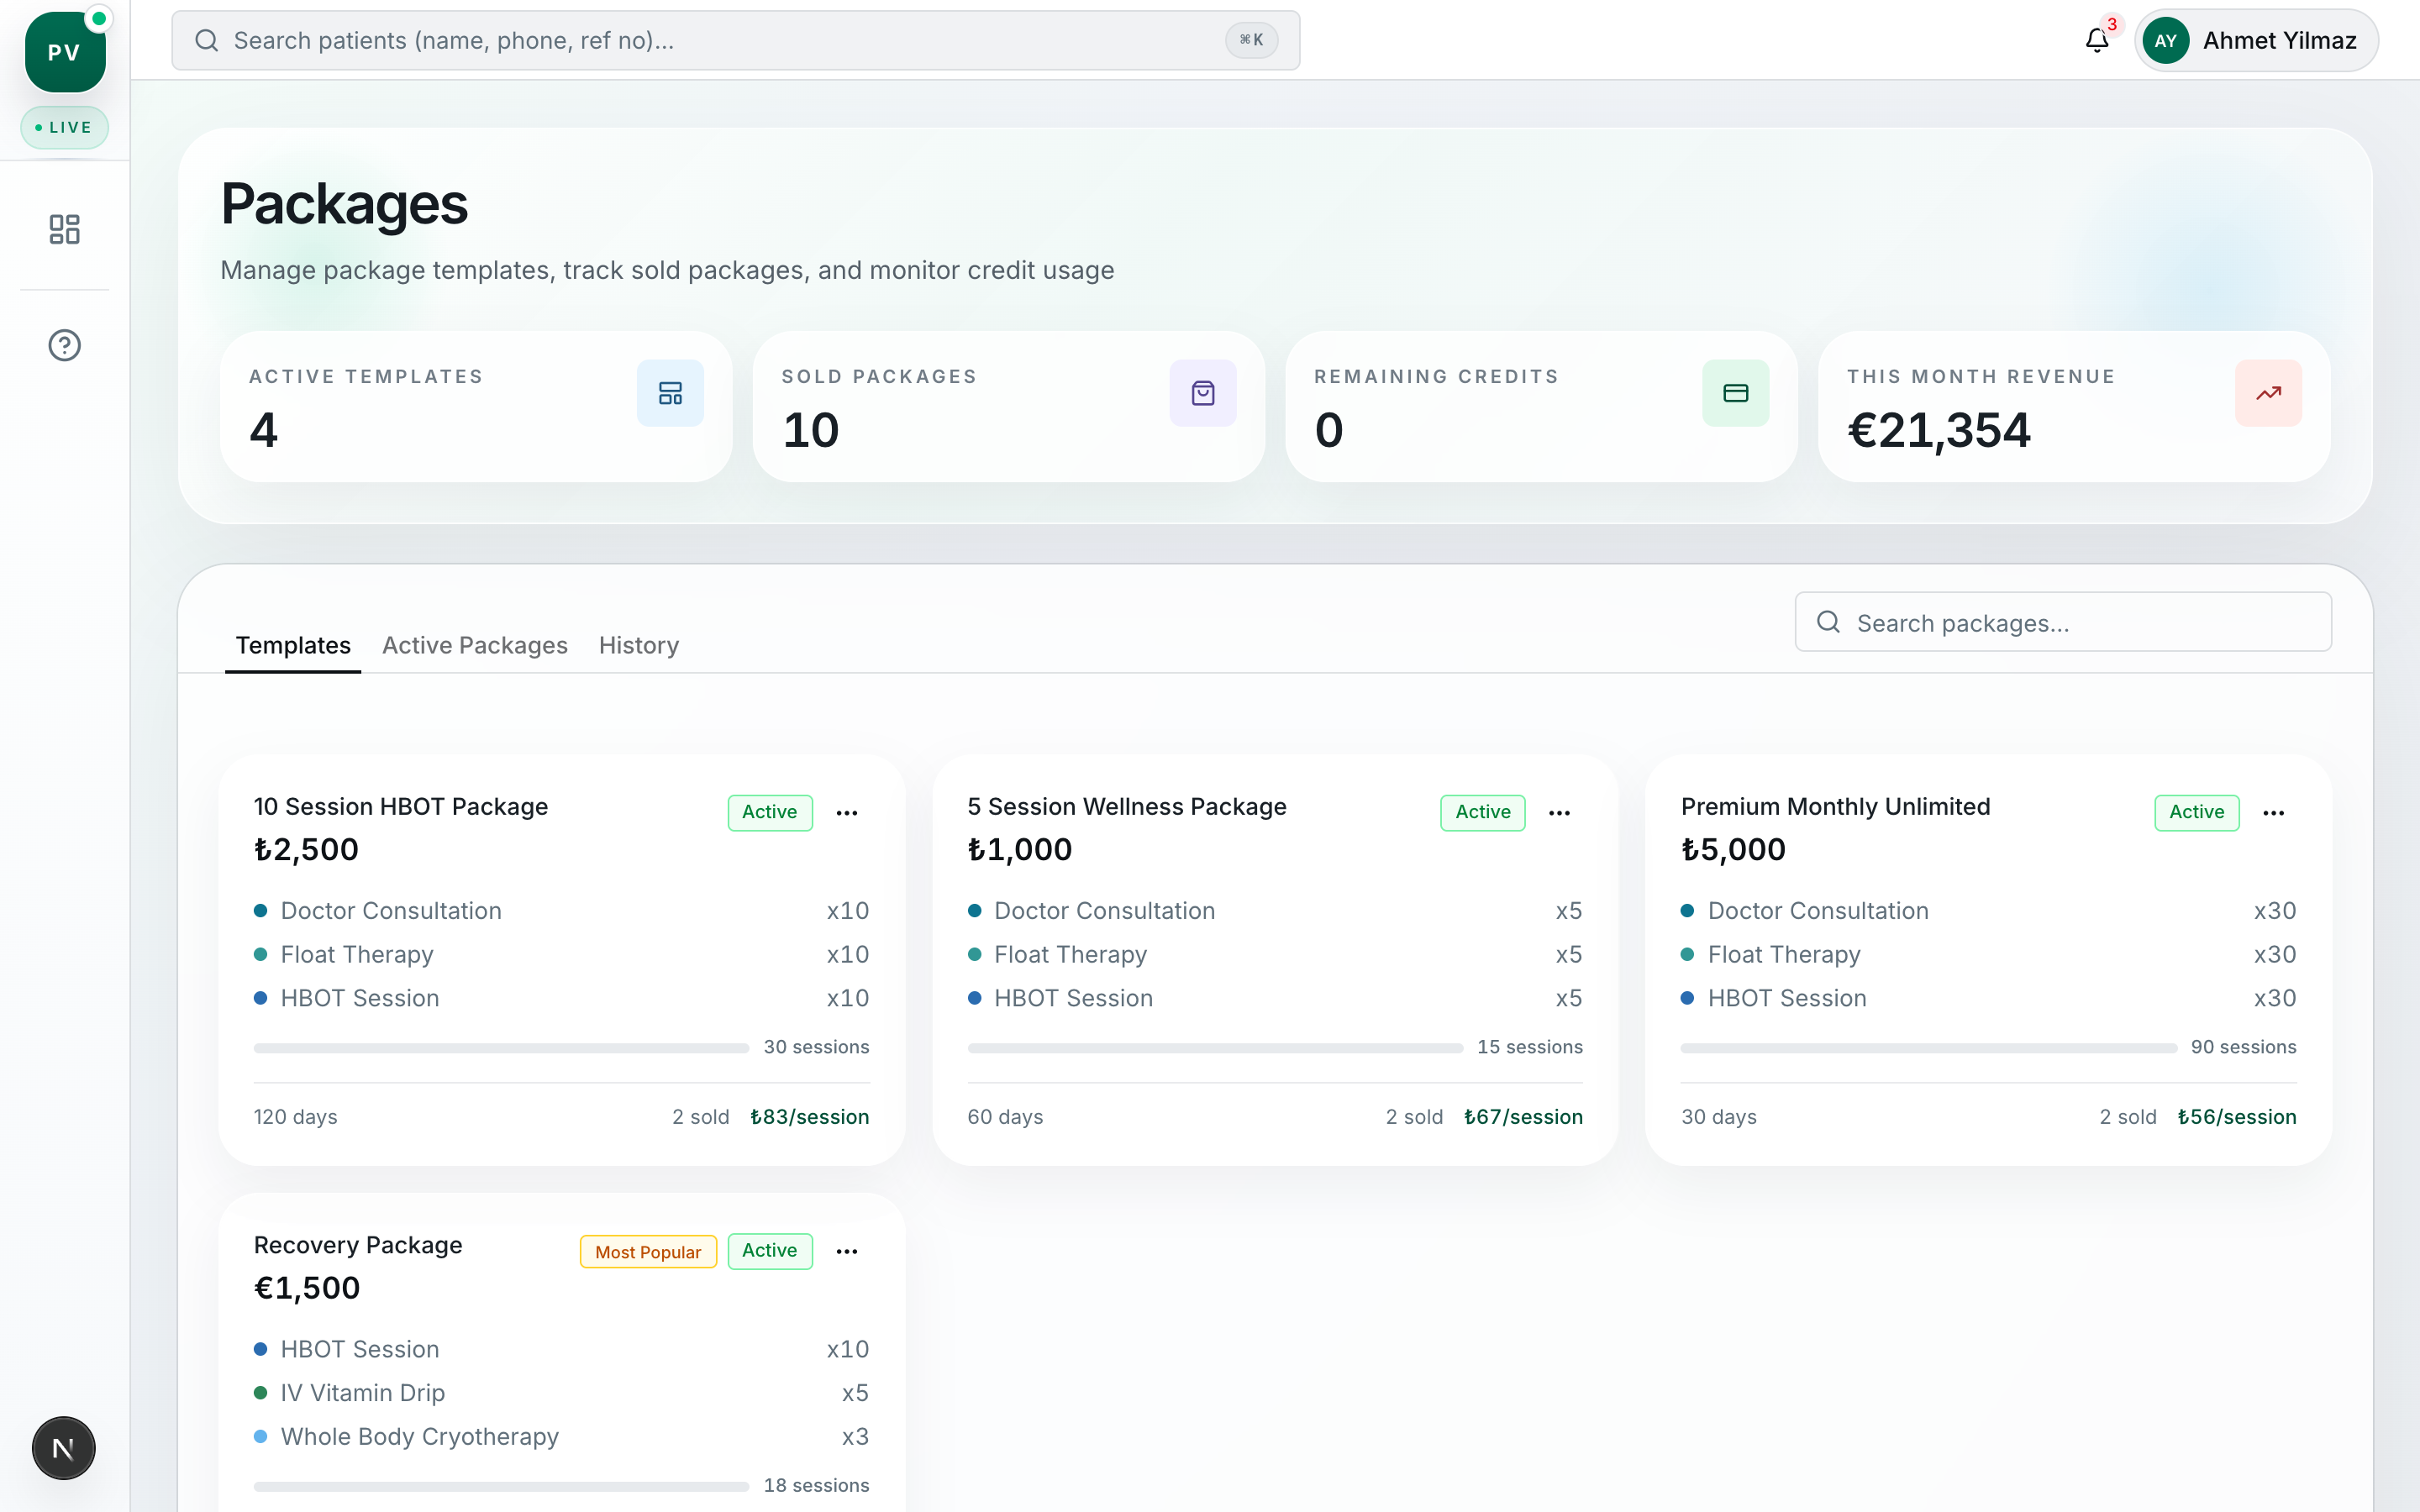2420x1512 pixels.
Task: Open the notifications bell
Action: point(2097,40)
